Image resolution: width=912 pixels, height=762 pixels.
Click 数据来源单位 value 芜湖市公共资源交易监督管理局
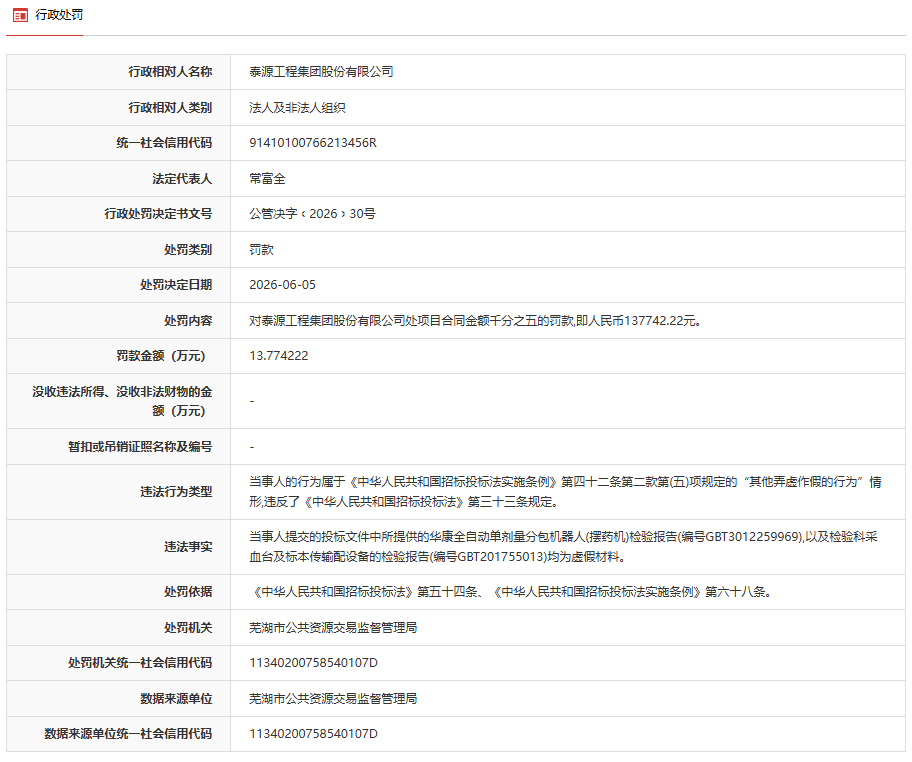(x=333, y=699)
